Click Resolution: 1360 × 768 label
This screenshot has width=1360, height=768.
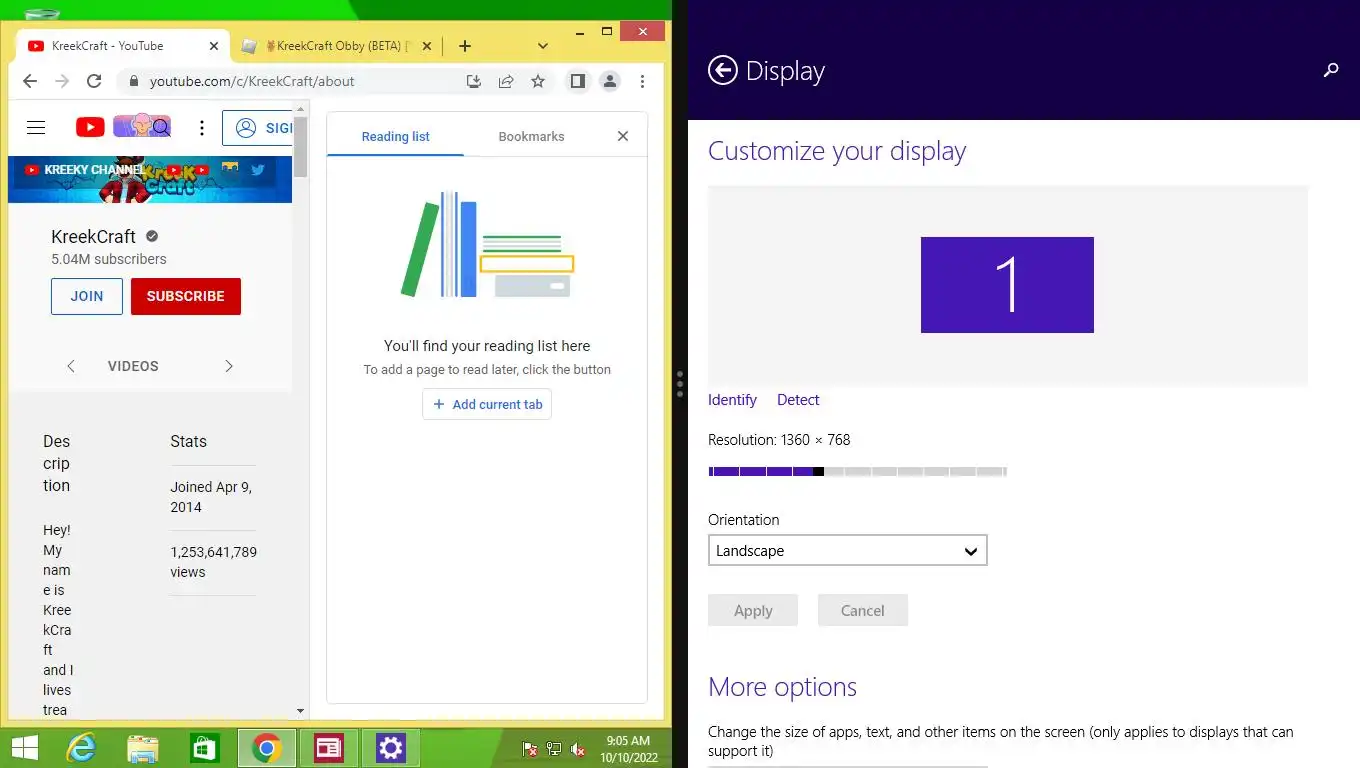point(779,440)
